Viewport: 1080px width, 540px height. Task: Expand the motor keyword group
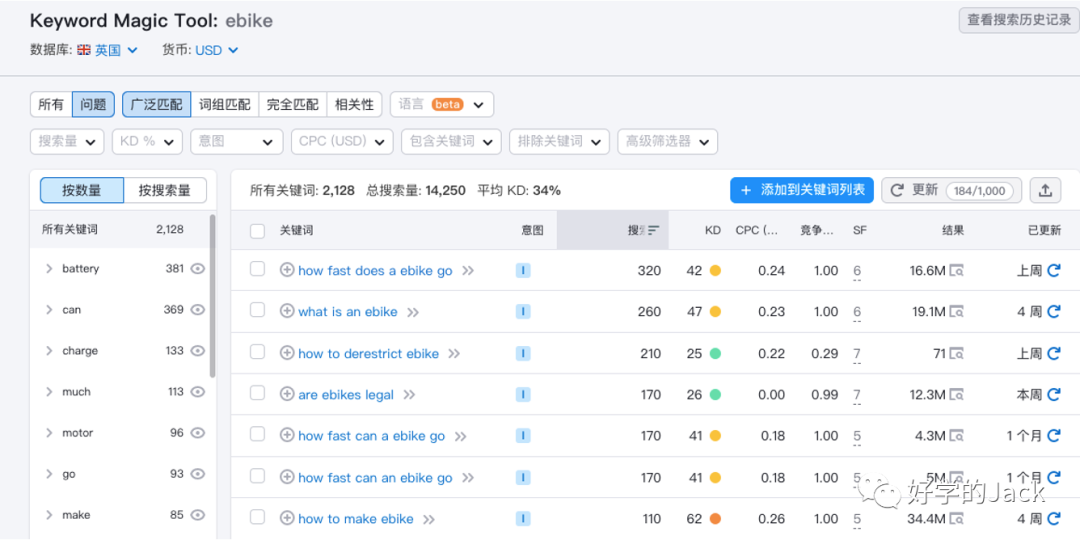coord(49,433)
